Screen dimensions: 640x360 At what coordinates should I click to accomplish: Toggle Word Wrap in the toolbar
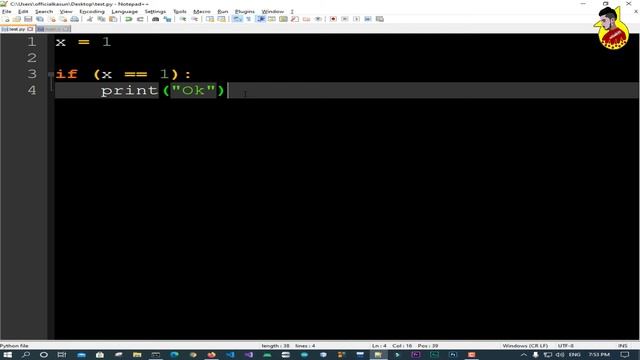pos(237,19)
